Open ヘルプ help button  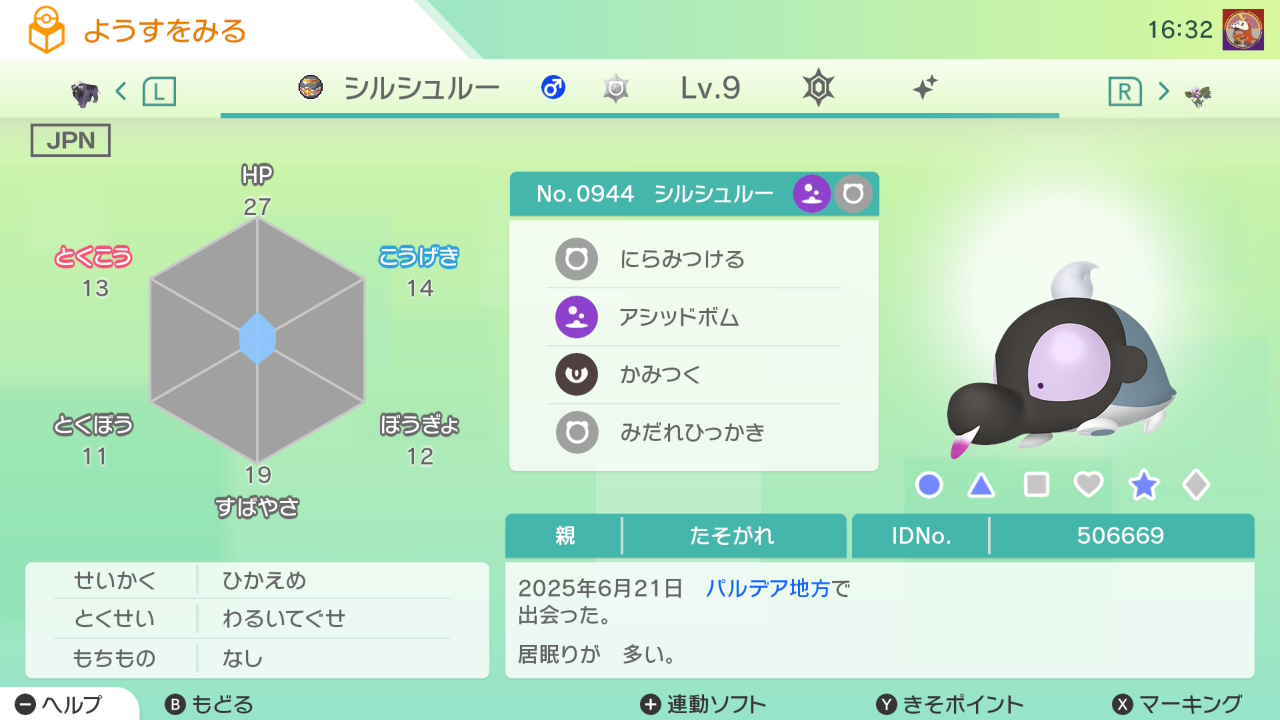60,704
